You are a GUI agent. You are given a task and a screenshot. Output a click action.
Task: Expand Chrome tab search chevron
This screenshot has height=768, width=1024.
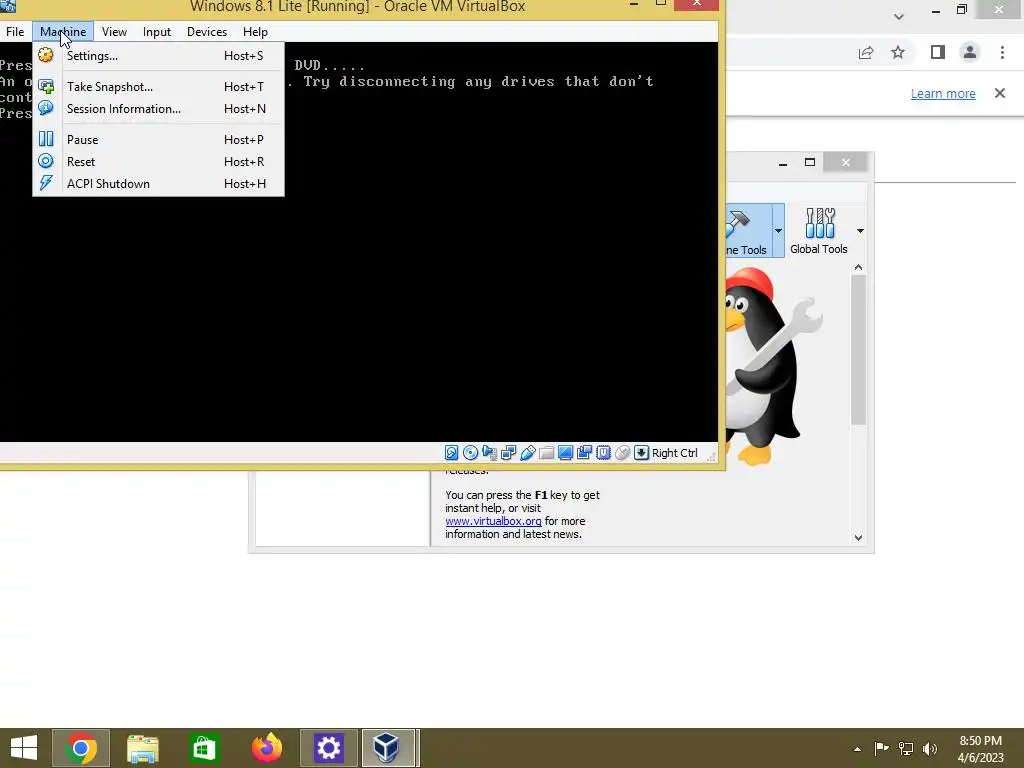[x=899, y=16]
